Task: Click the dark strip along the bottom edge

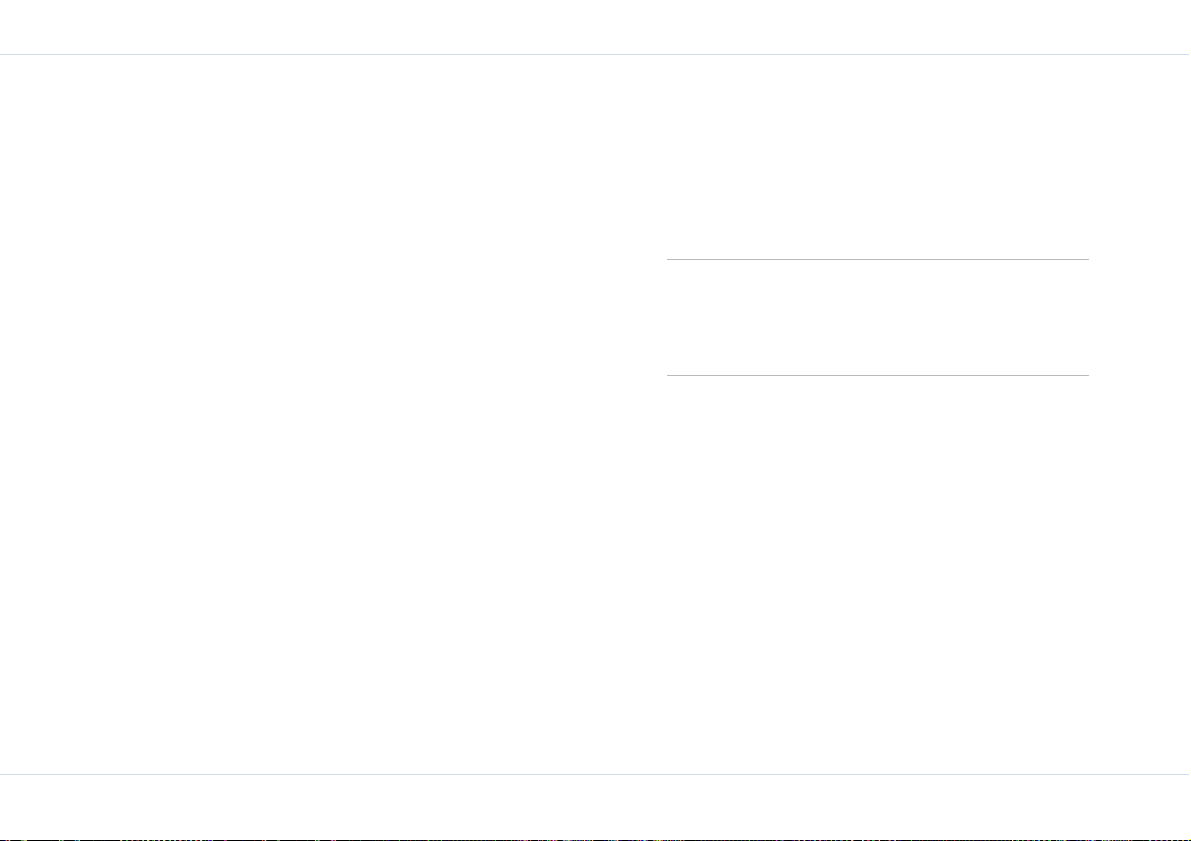Action: coord(596,839)
